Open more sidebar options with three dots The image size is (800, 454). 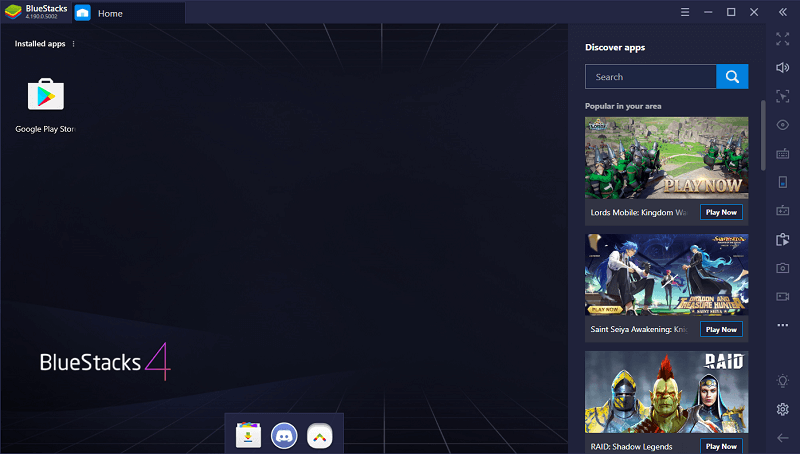783,325
